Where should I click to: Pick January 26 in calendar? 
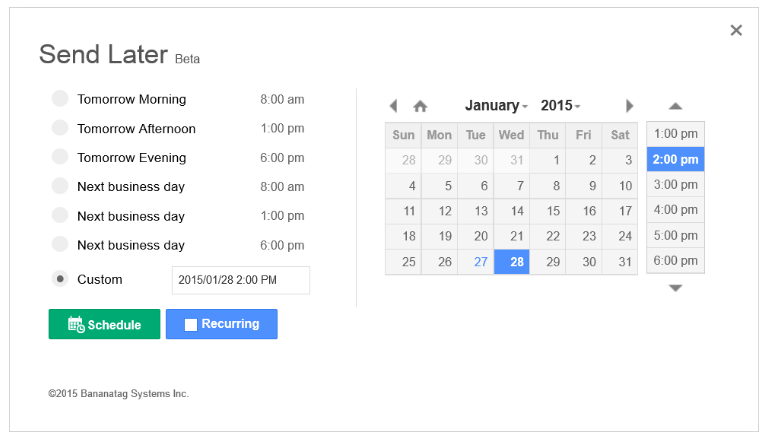[440, 262]
